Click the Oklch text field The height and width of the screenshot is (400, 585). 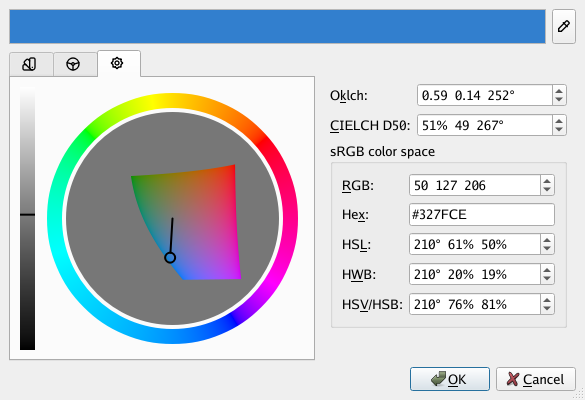pos(485,96)
